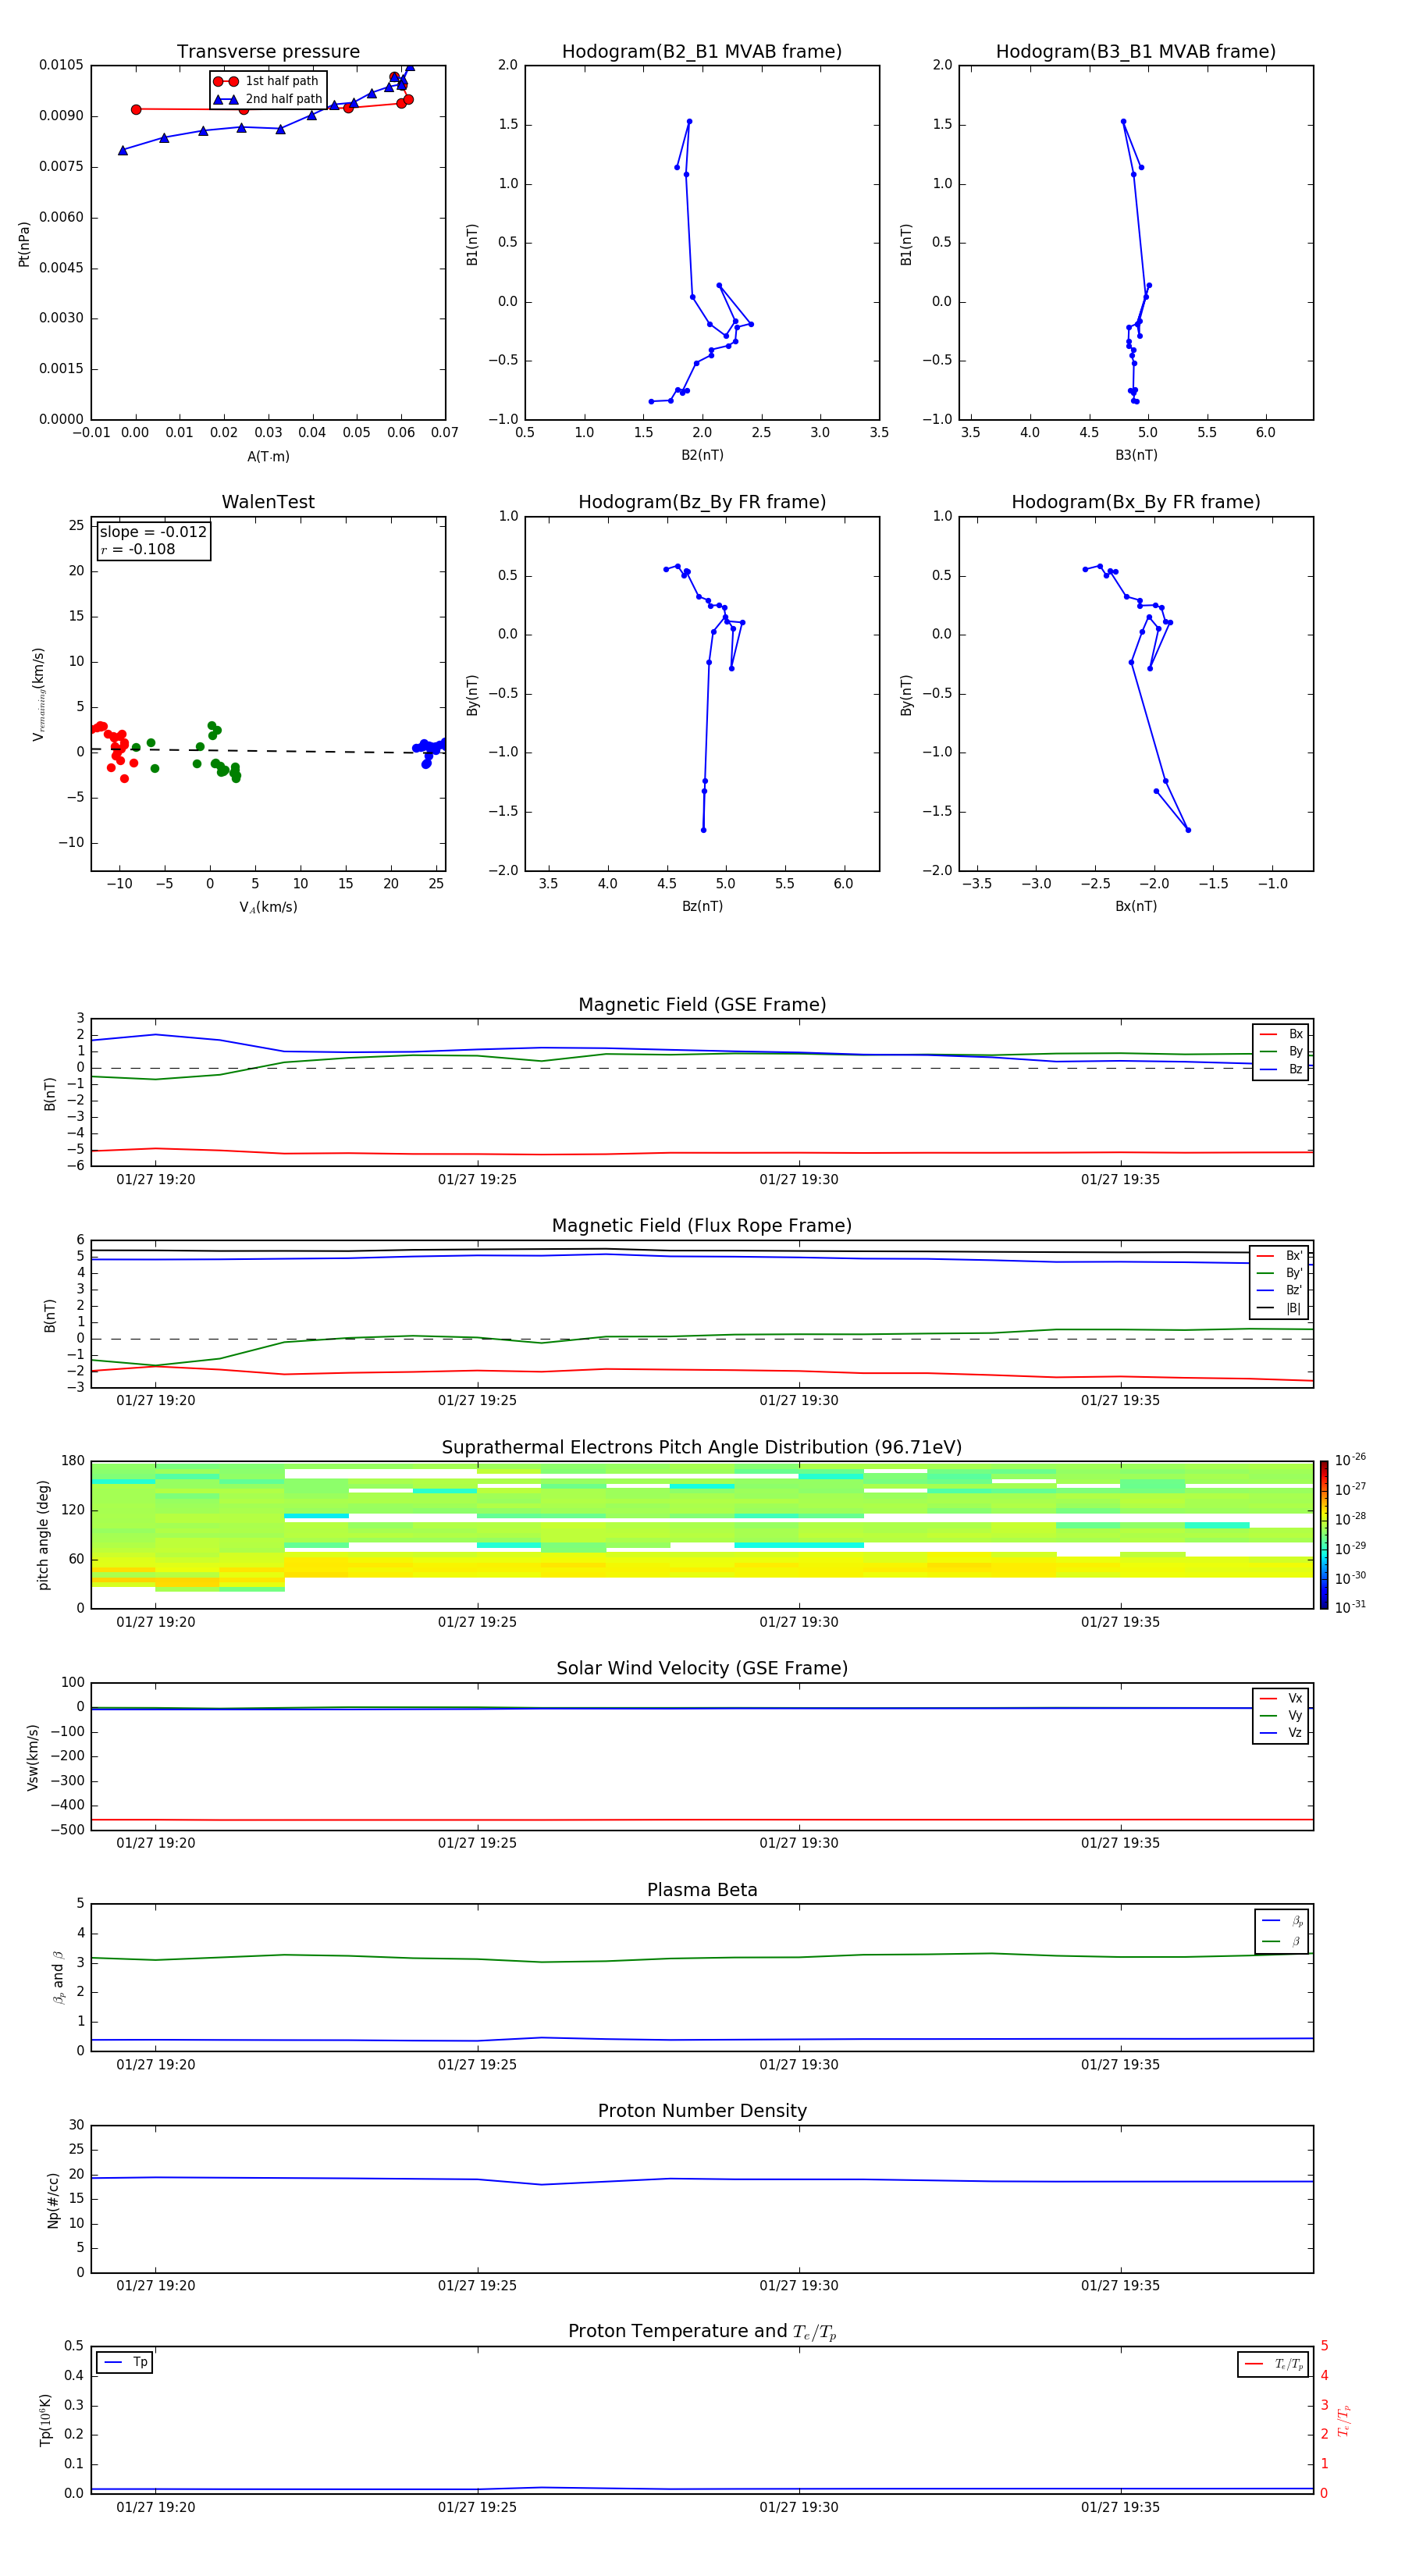
Task: Click '01/27 19:20' tick under GSE Magnetic Field
Action: pos(156,1180)
